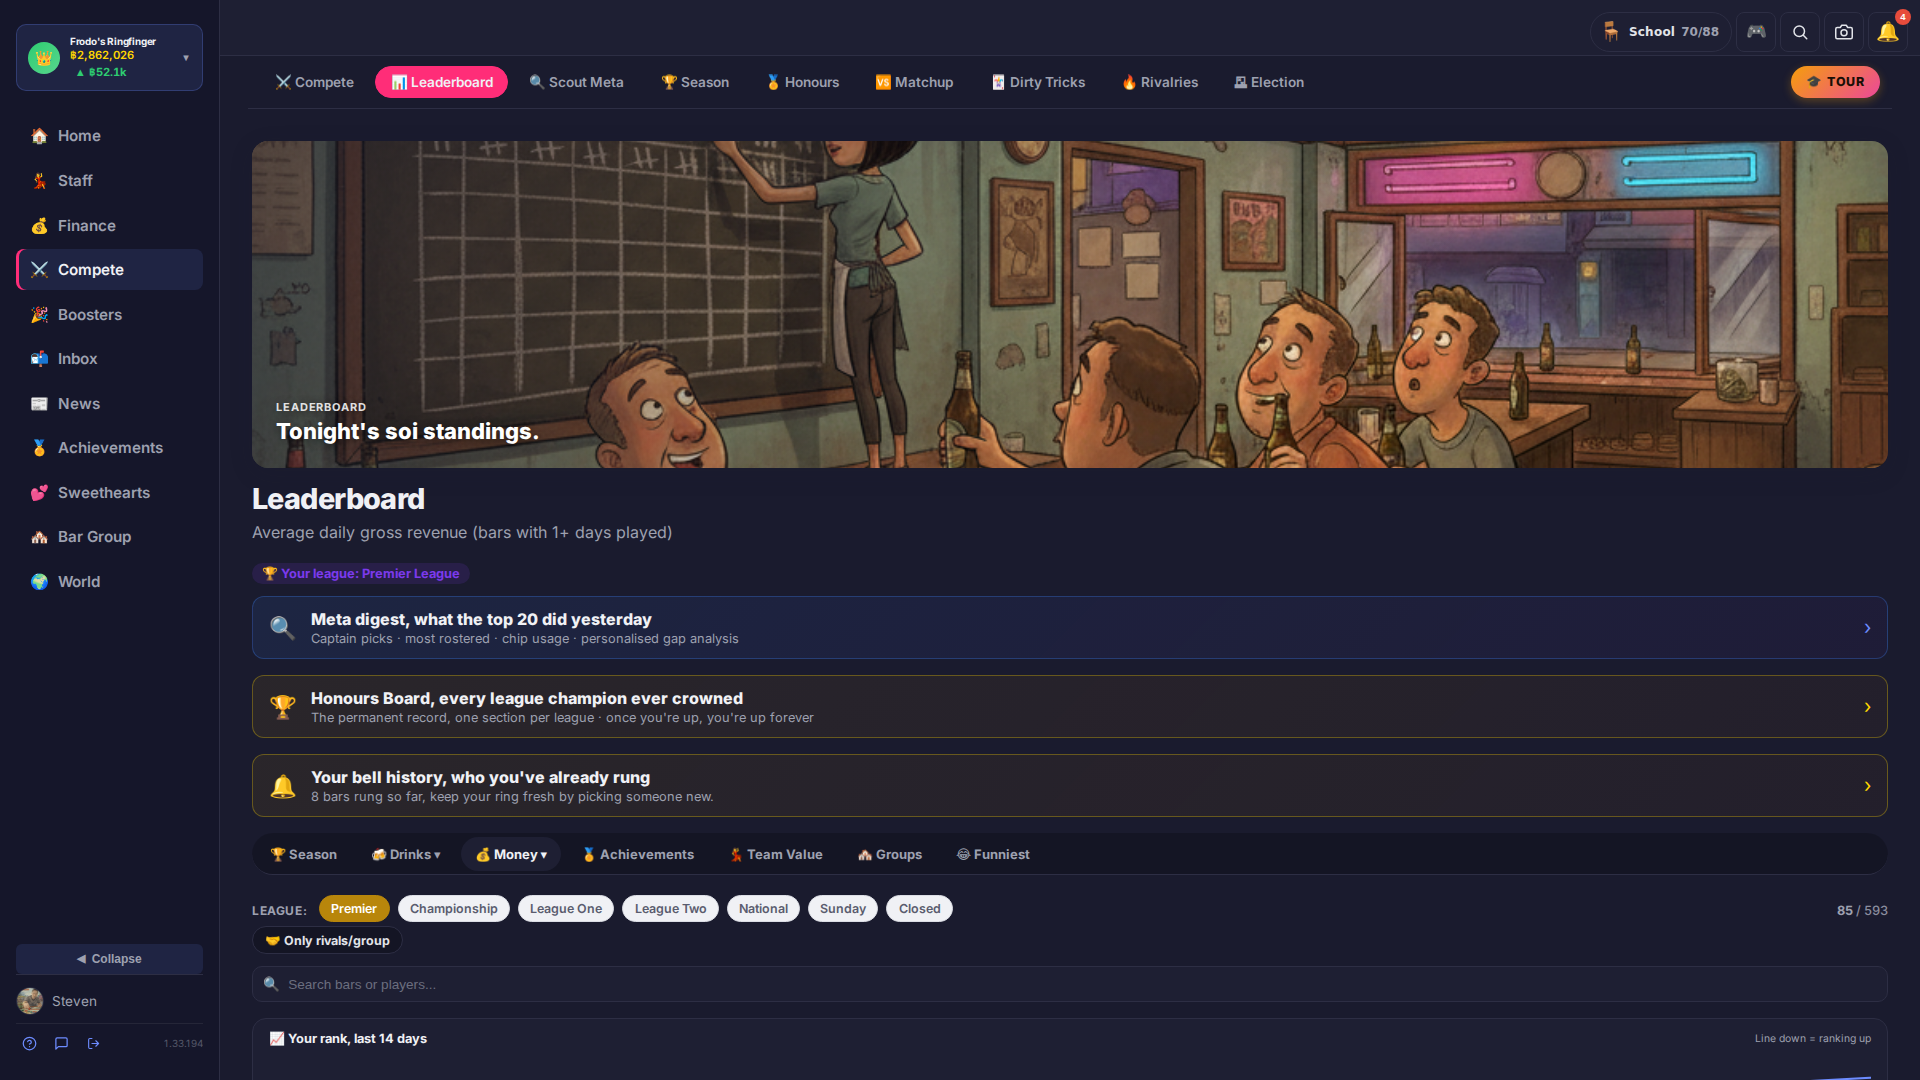Expand the Money category dropdown

511,855
